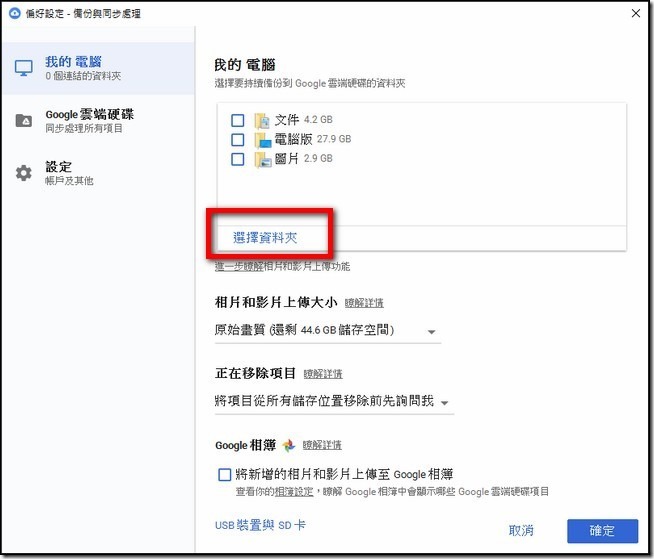The width and height of the screenshot is (654, 559).
Task: Click the 文件 folder name
Action: [x=287, y=120]
